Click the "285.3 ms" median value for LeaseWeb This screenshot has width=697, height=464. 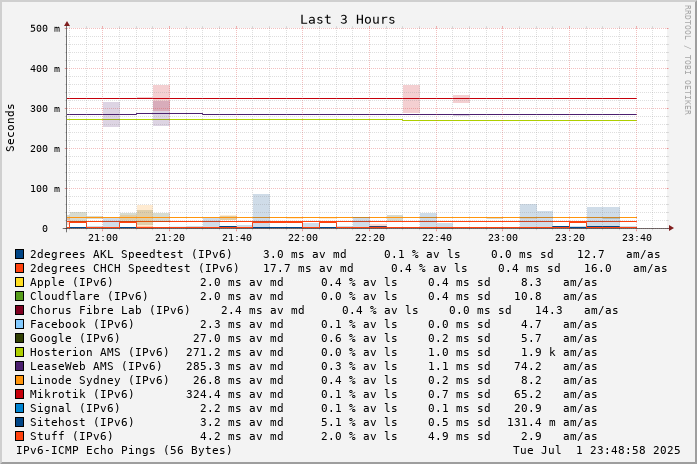point(214,366)
